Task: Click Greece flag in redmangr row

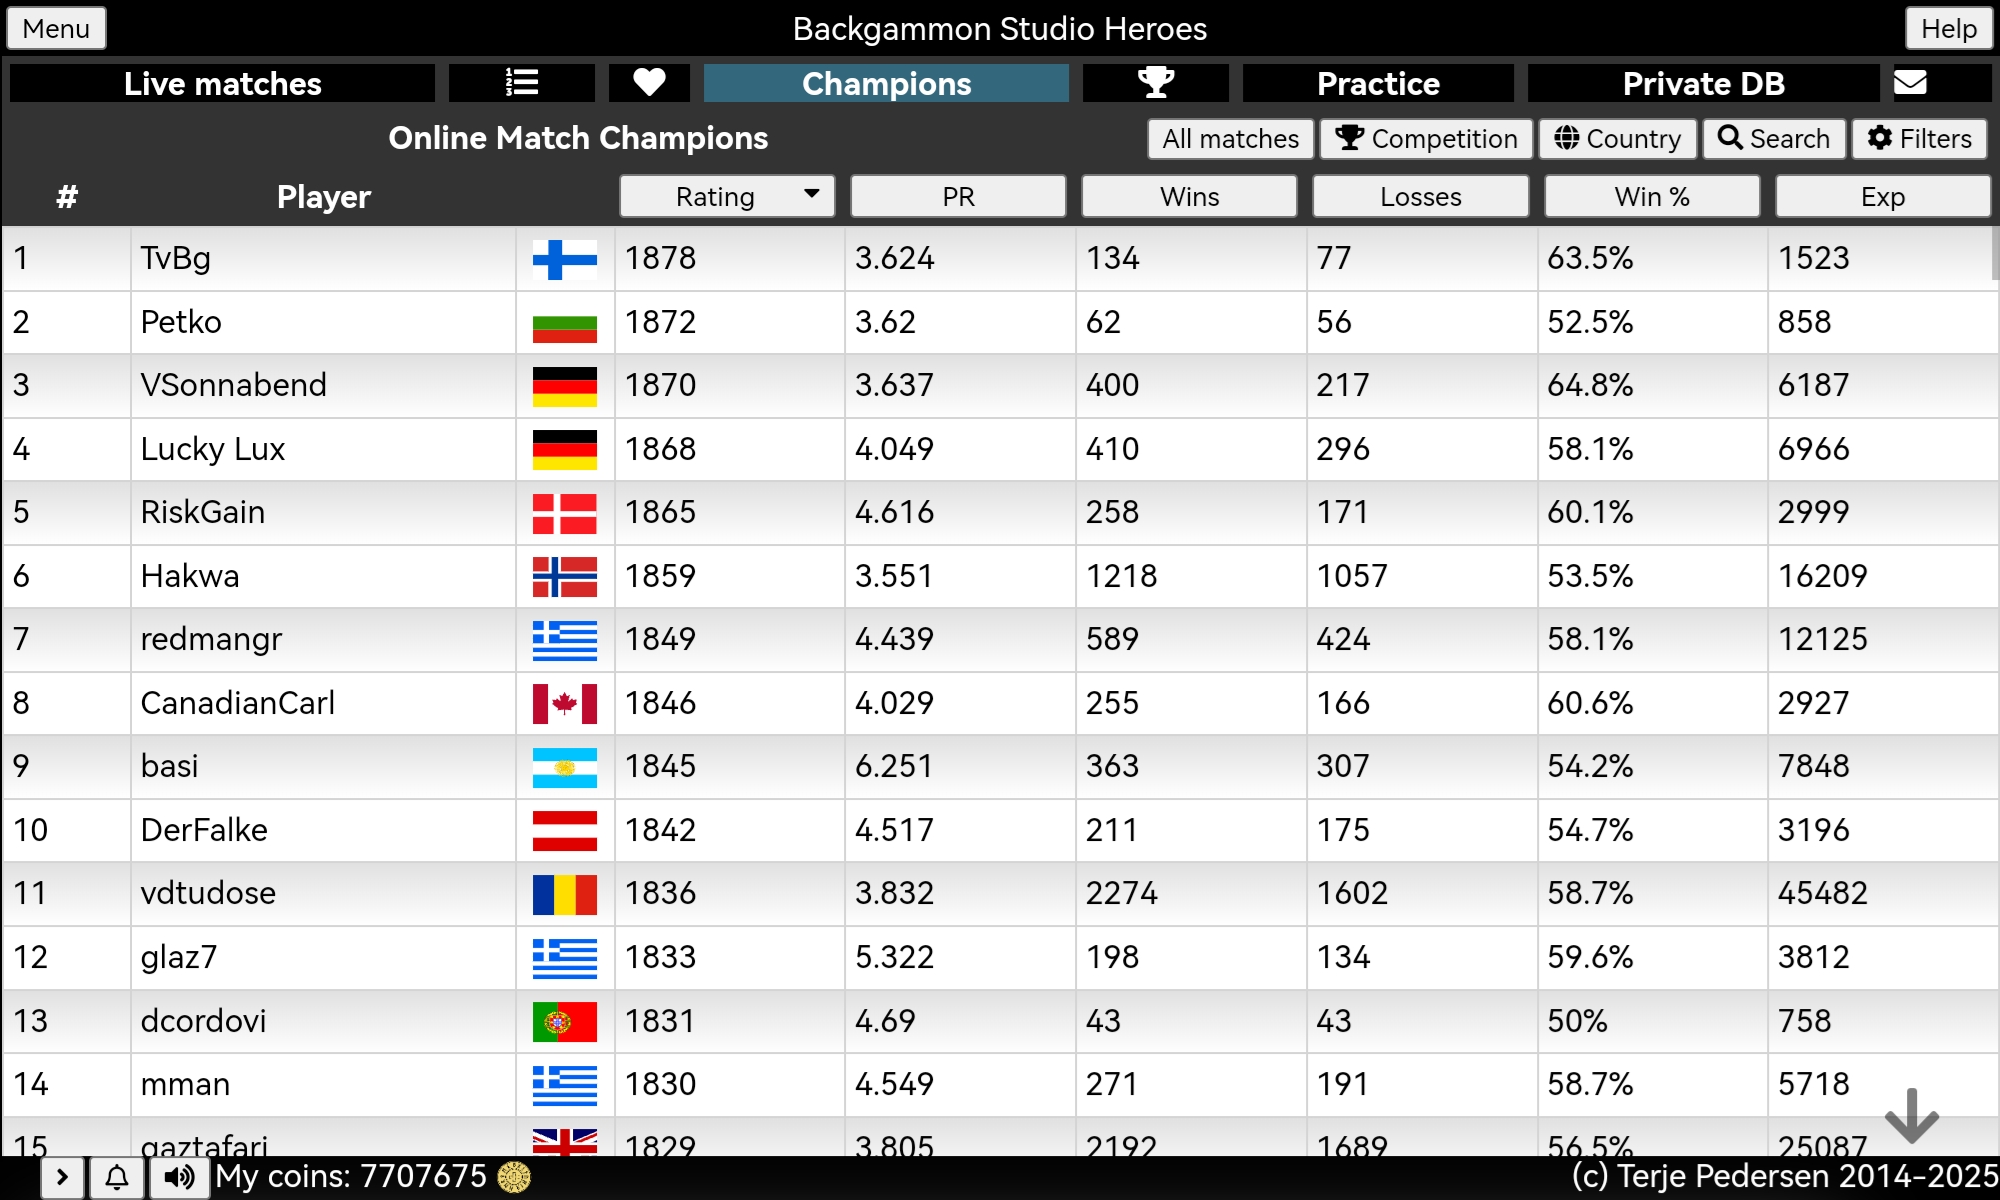Action: [x=565, y=640]
